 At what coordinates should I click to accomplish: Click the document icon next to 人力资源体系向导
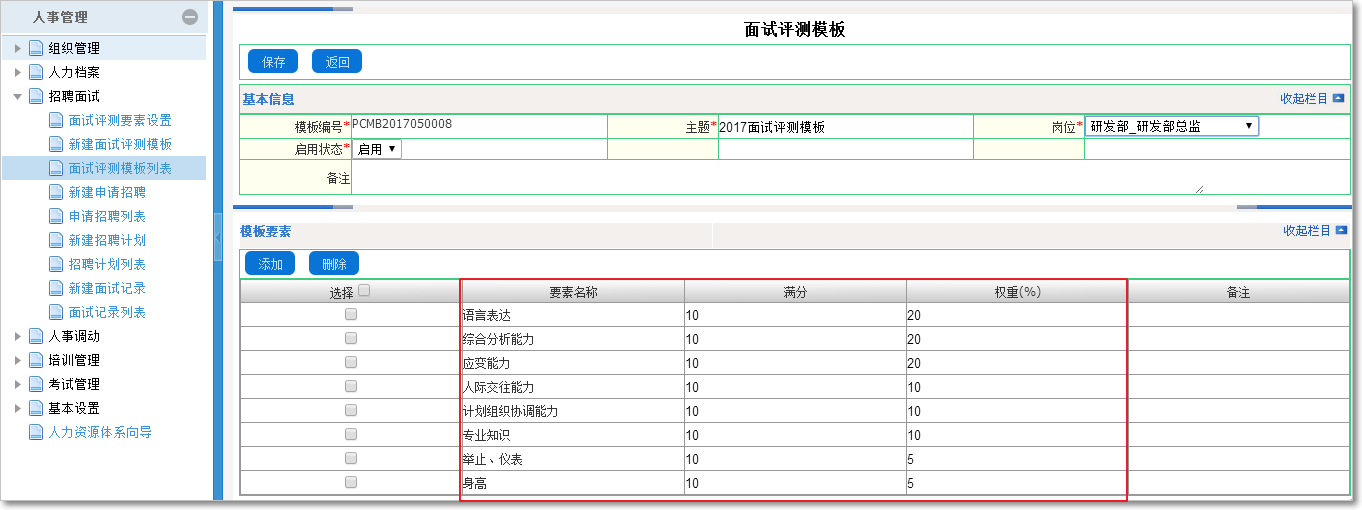click(x=36, y=433)
